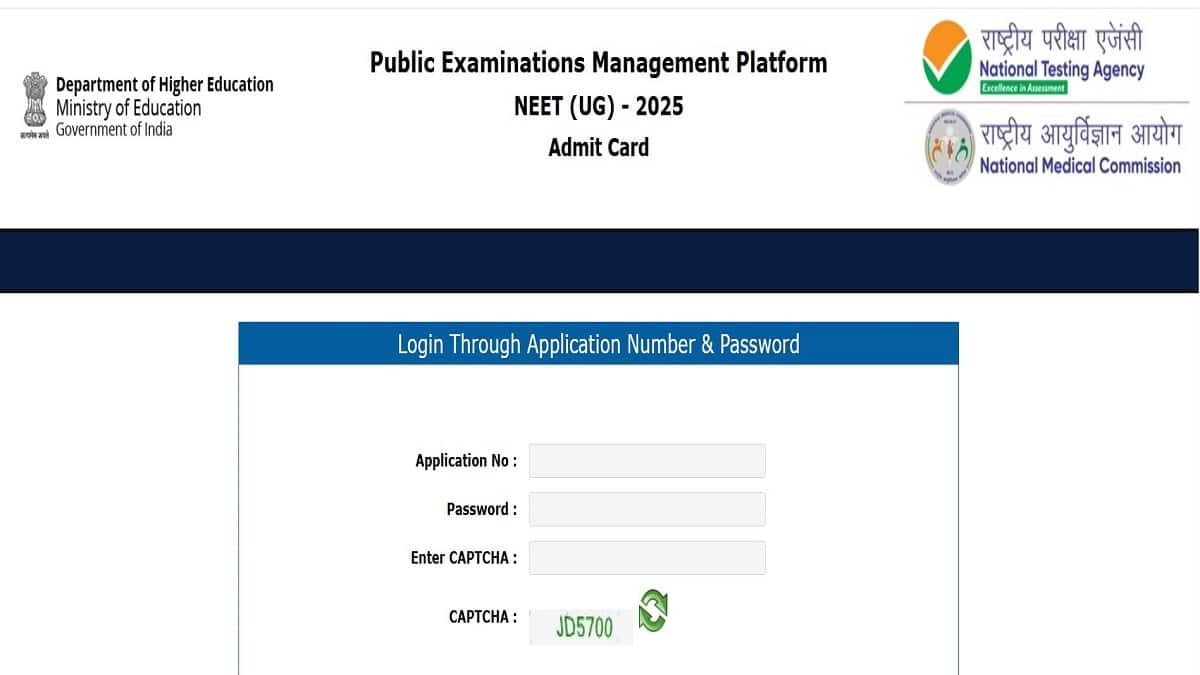Click 'National Testing Agency' English text
1200x675 pixels.
coord(1062,70)
